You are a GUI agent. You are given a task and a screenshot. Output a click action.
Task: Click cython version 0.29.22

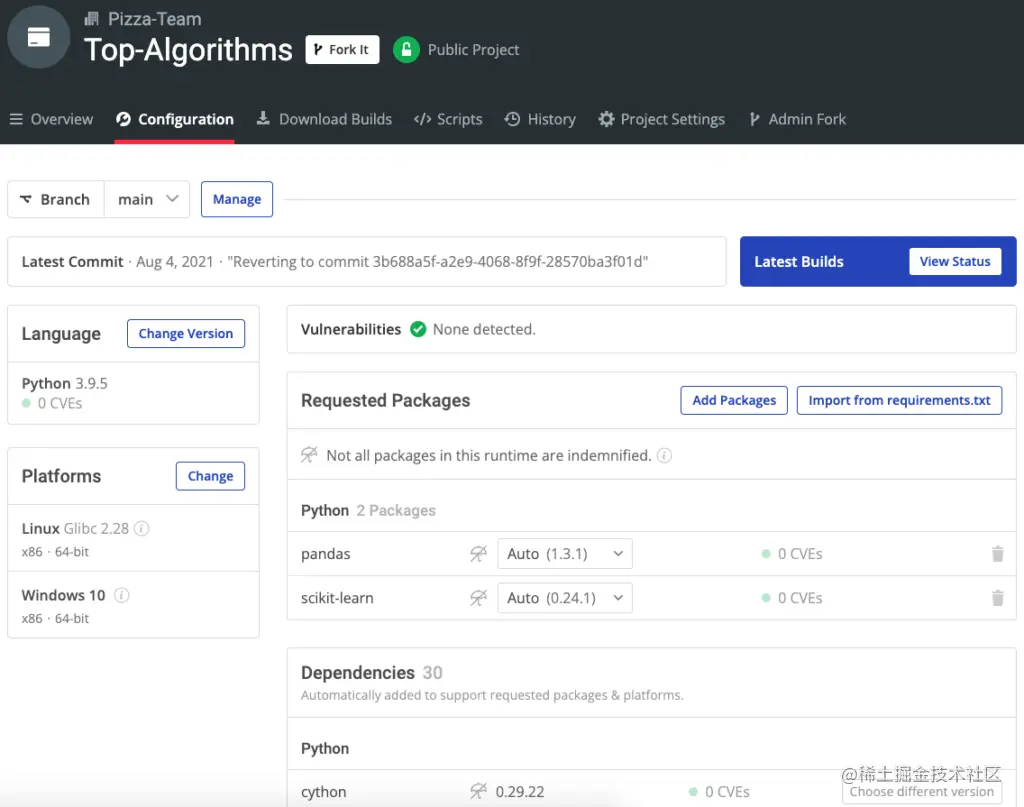coord(520,791)
